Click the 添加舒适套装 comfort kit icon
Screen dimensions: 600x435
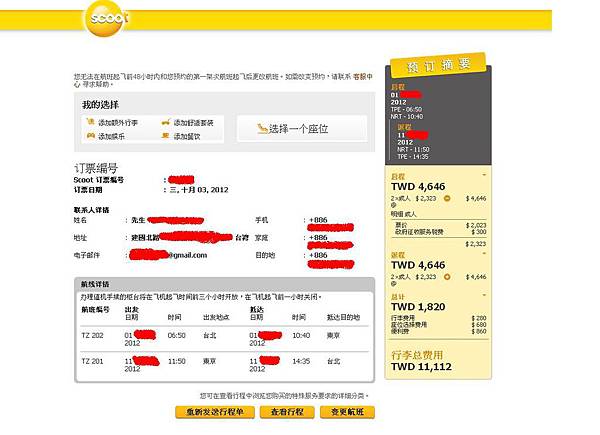click(x=166, y=122)
